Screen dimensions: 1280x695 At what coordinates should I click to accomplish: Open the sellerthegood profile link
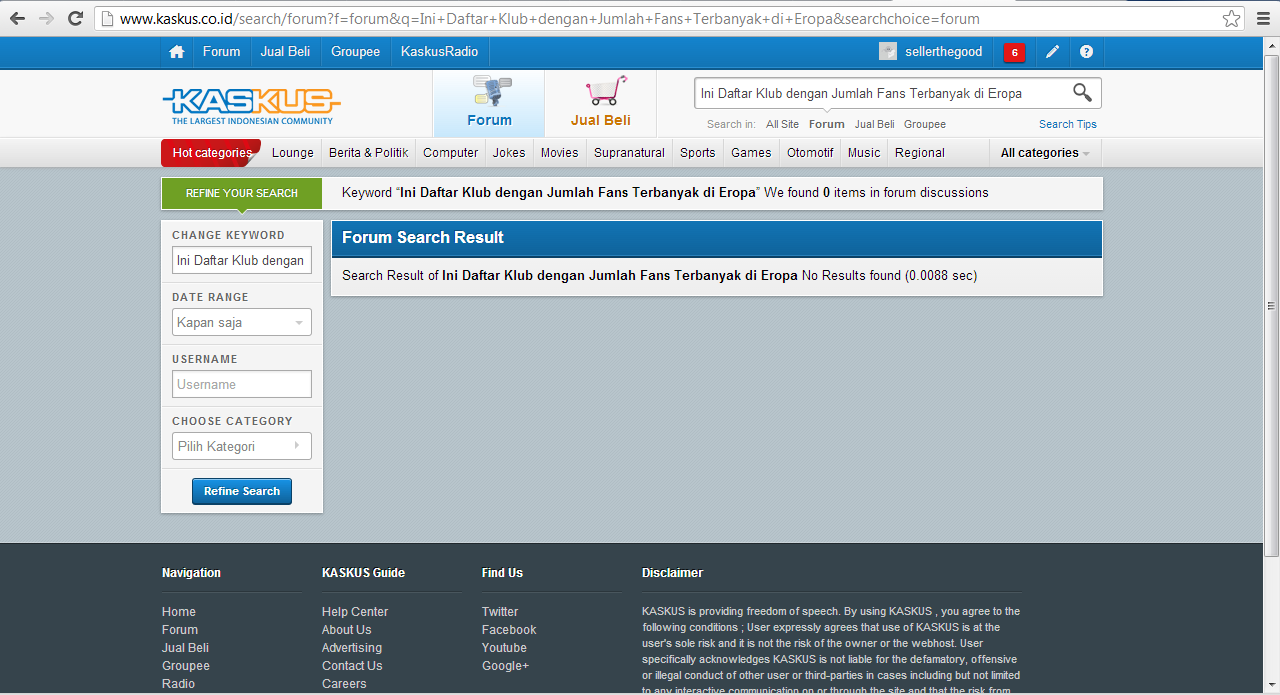[943, 52]
